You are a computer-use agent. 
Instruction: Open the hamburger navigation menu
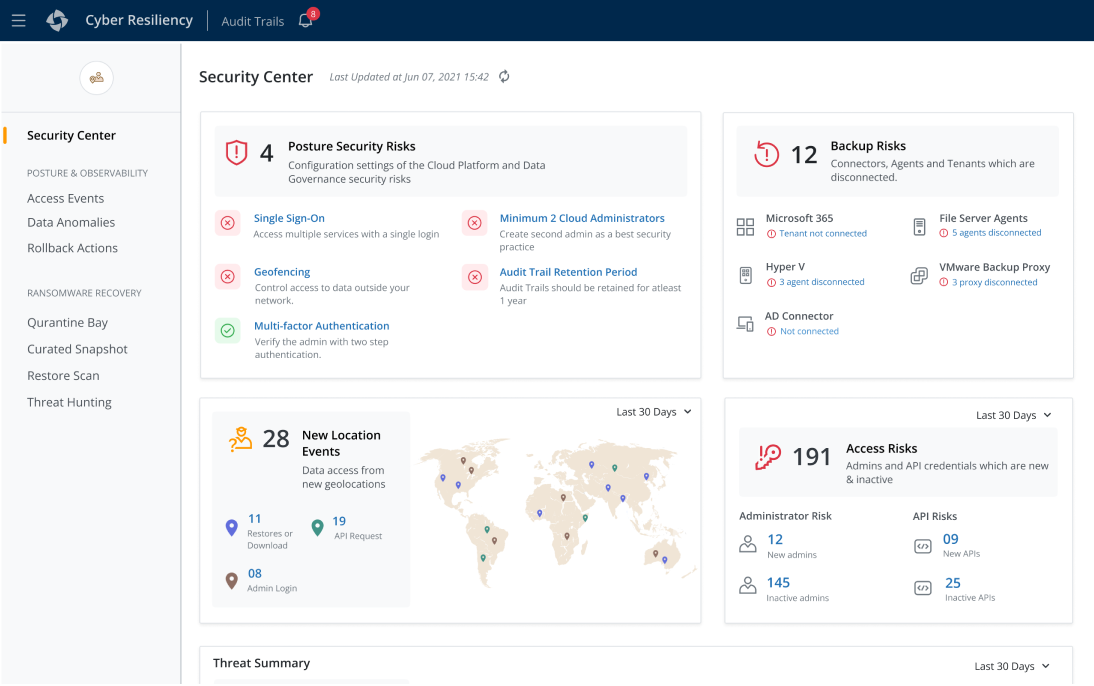coord(18,21)
